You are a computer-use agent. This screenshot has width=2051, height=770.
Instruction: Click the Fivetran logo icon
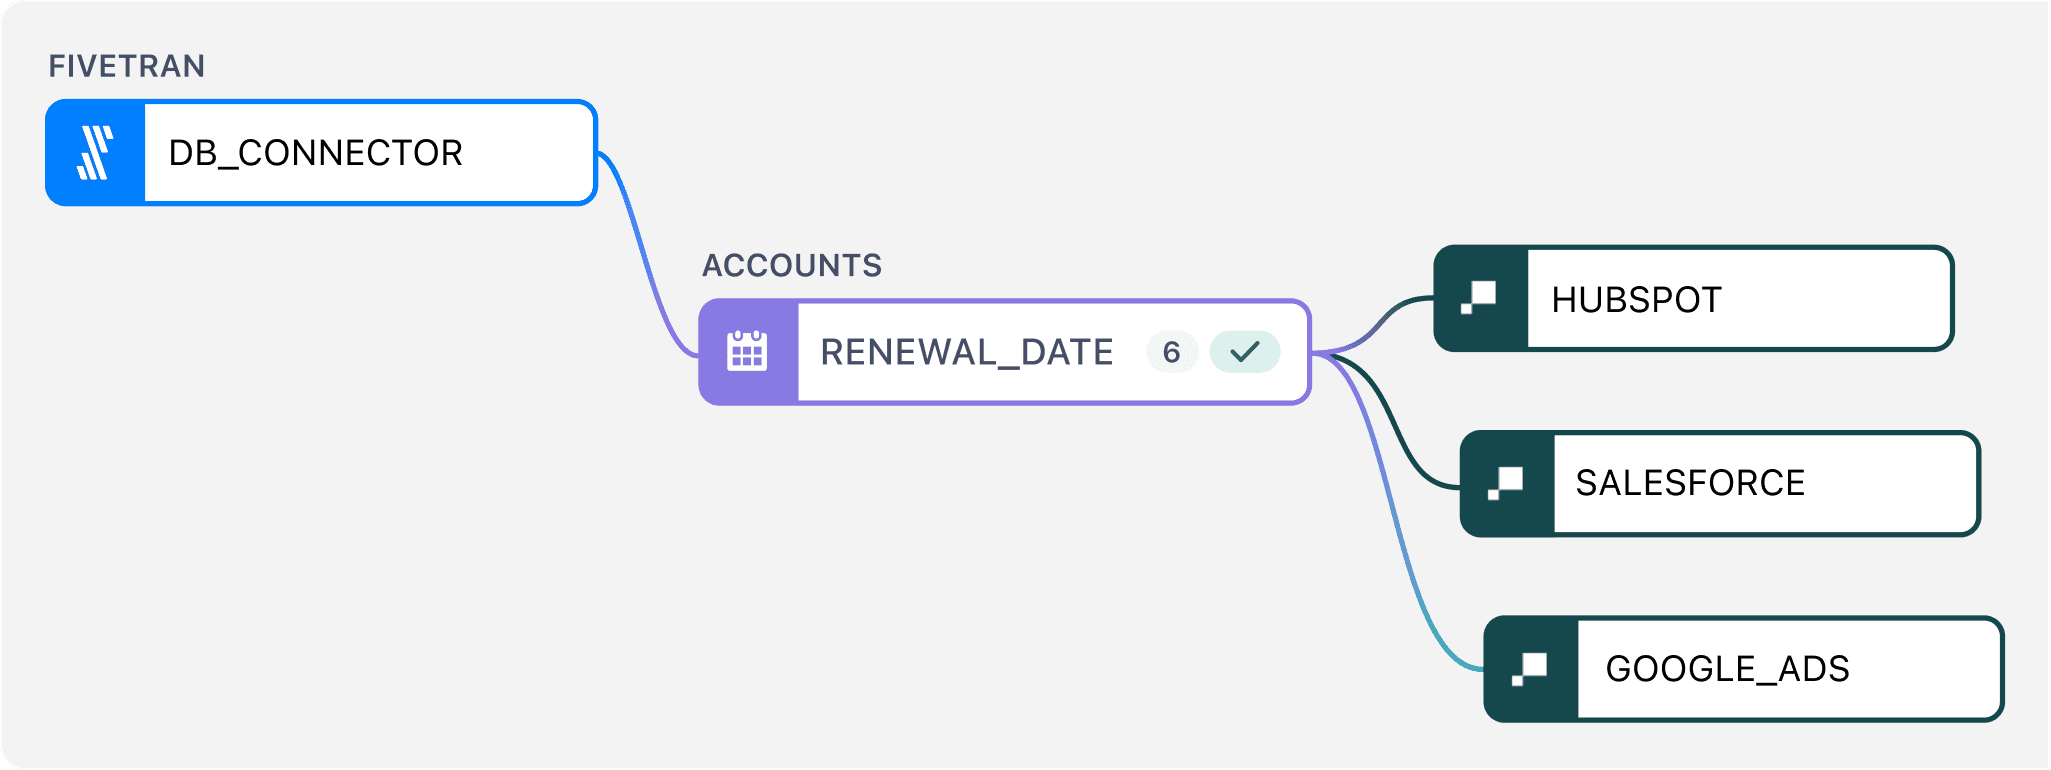pos(96,153)
